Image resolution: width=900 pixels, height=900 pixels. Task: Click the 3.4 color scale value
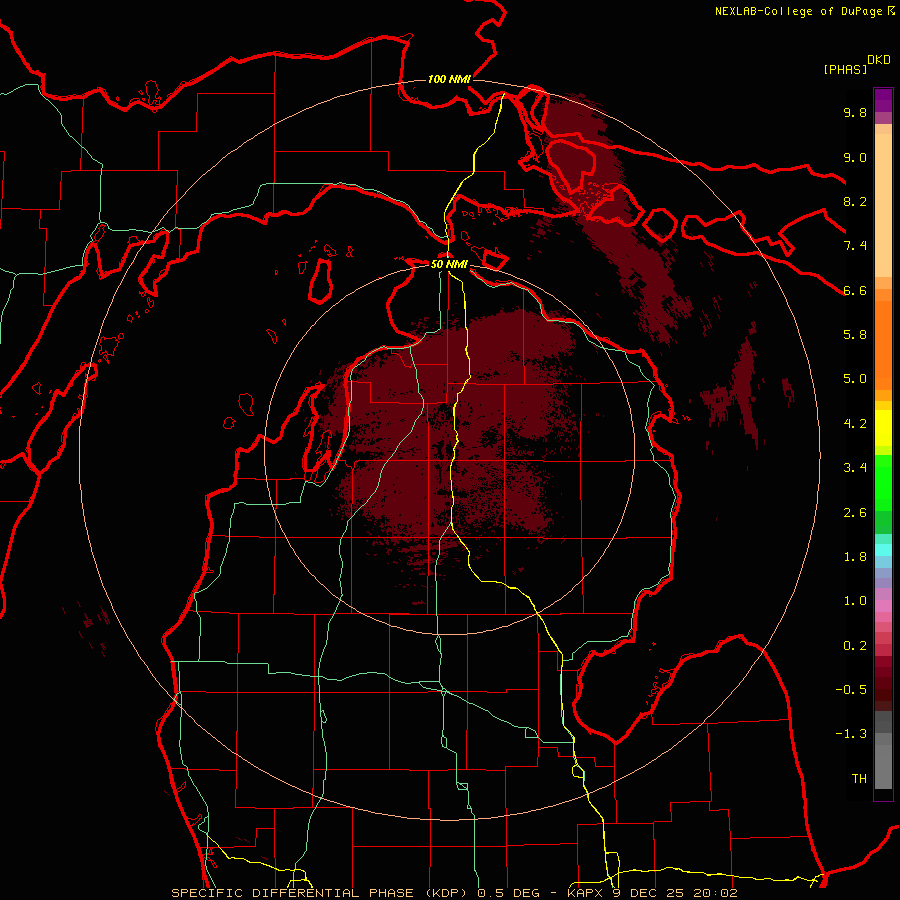(x=855, y=468)
